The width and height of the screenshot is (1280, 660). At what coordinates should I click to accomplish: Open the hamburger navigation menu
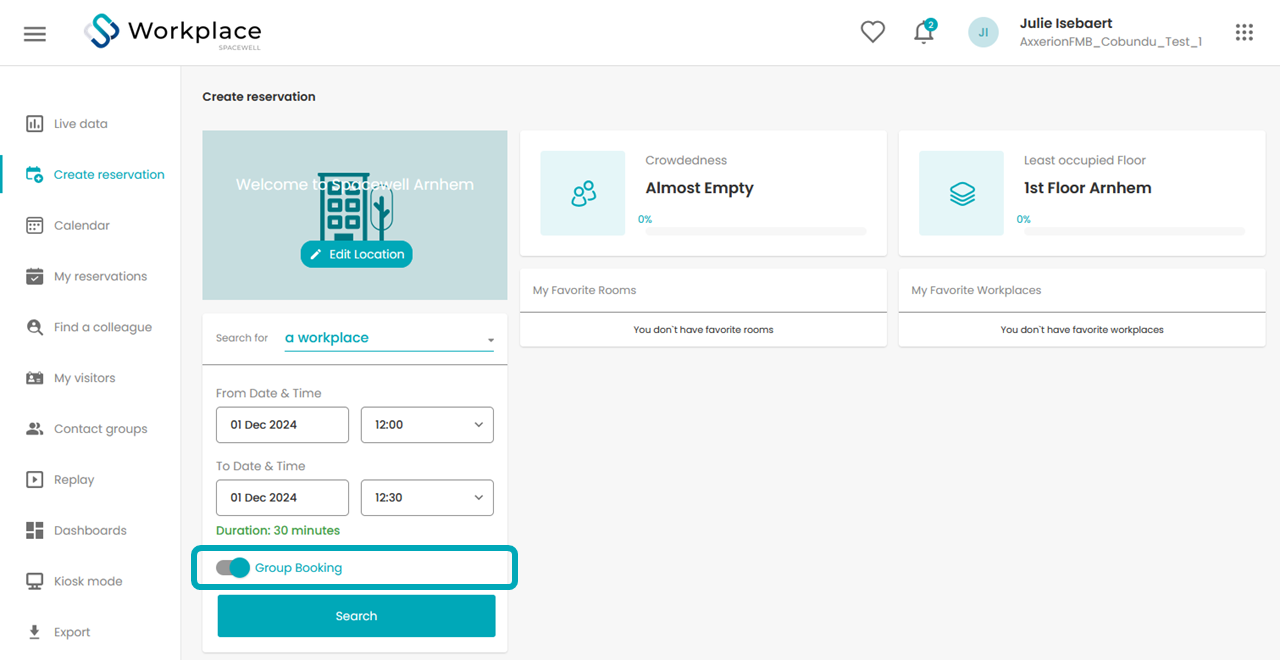click(x=35, y=33)
